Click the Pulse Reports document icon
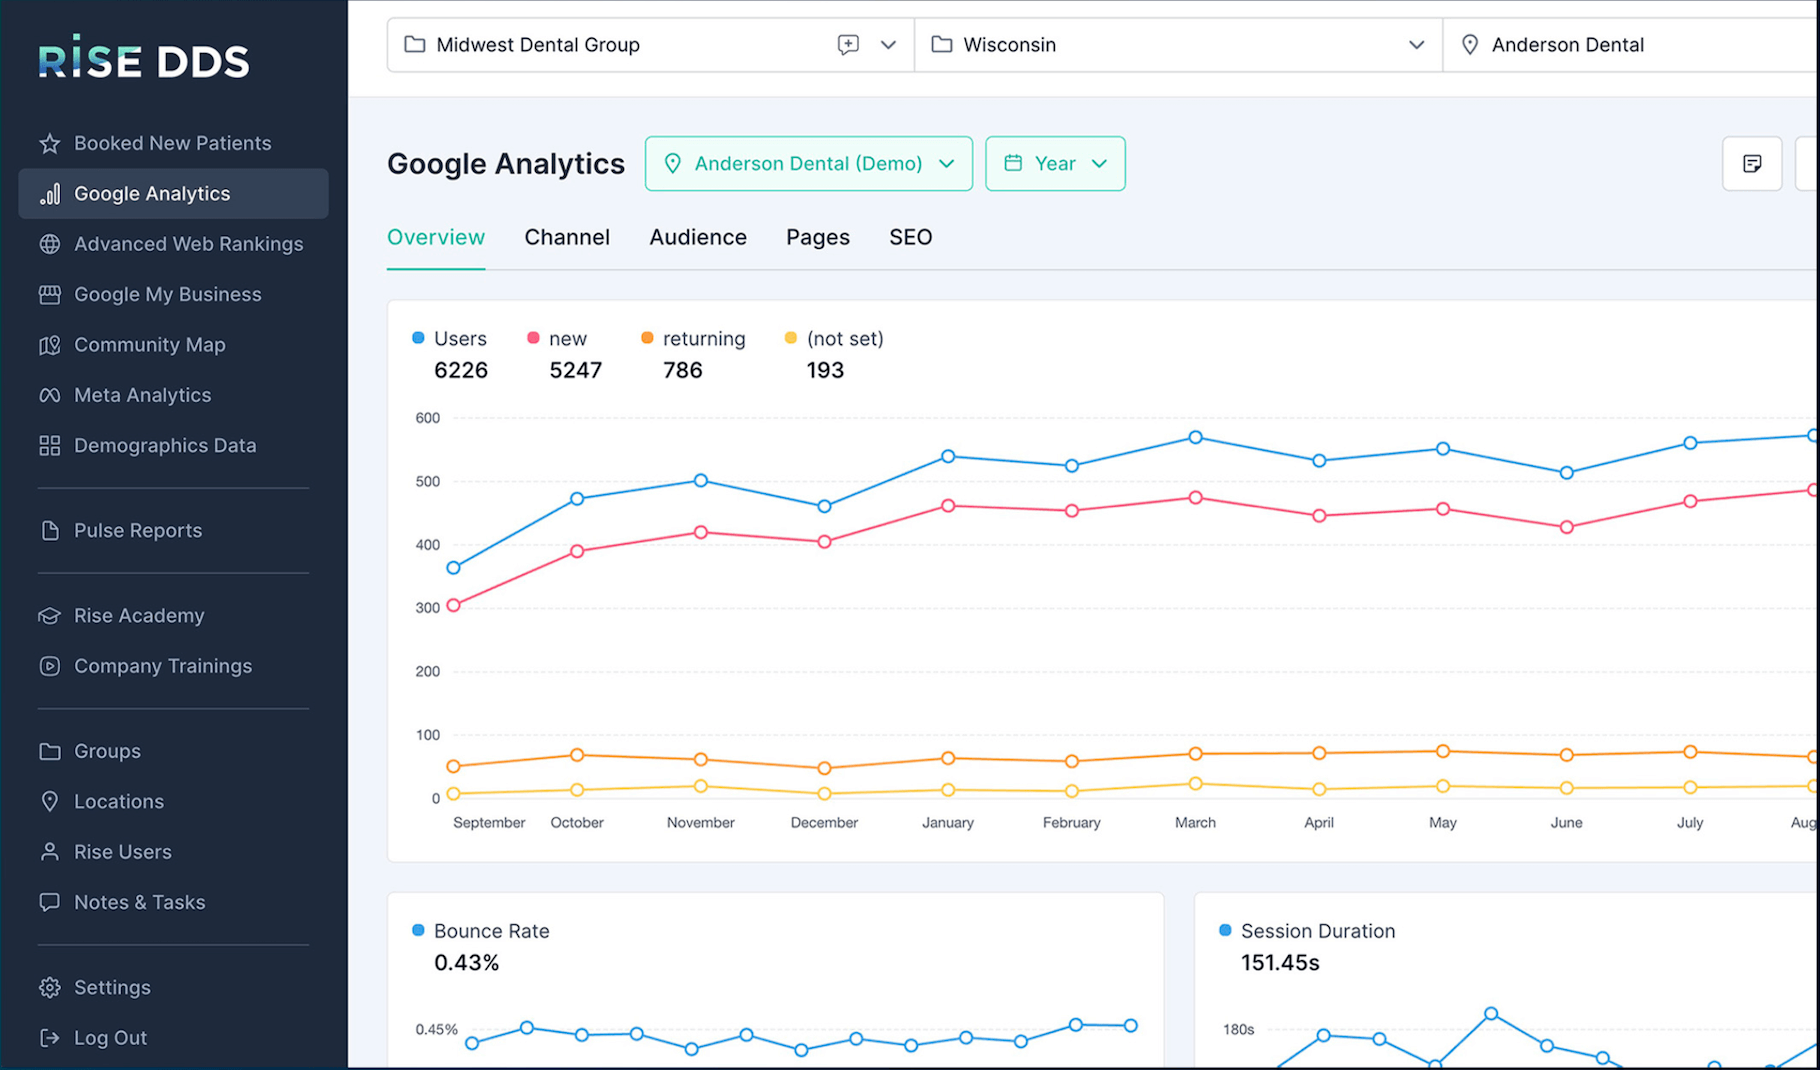 pyautogui.click(x=49, y=531)
